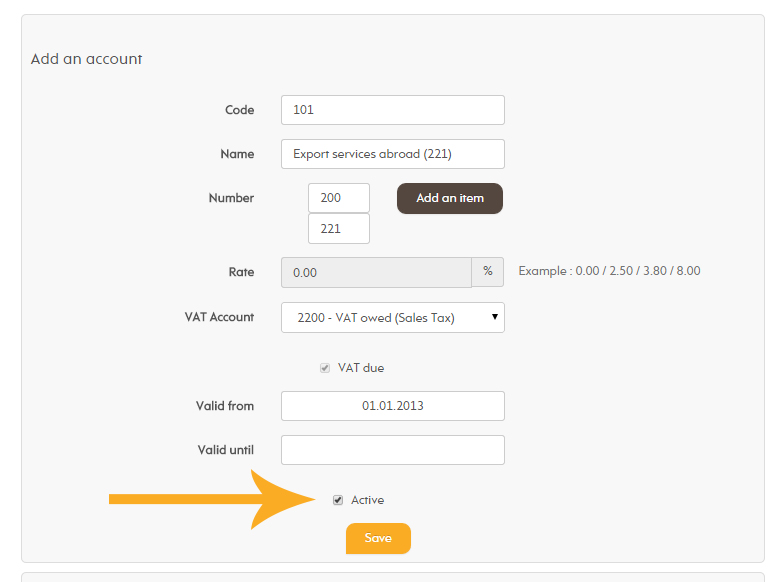Click the Number label

coord(231,198)
